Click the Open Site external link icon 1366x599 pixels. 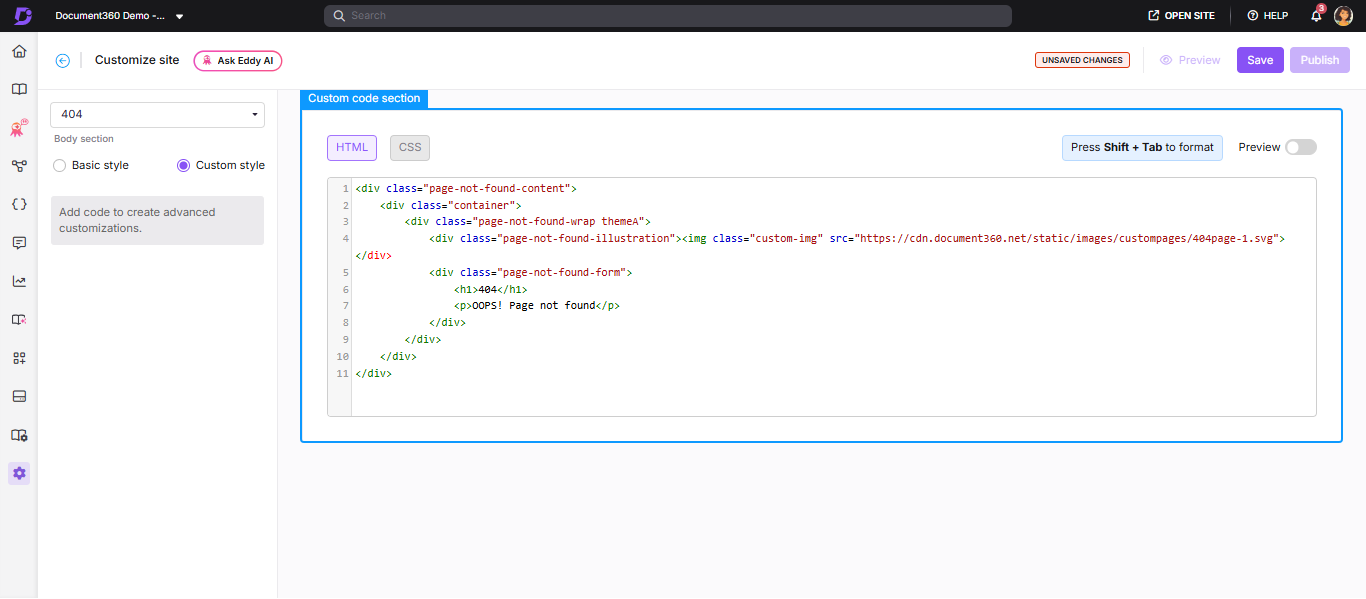[x=1154, y=16]
